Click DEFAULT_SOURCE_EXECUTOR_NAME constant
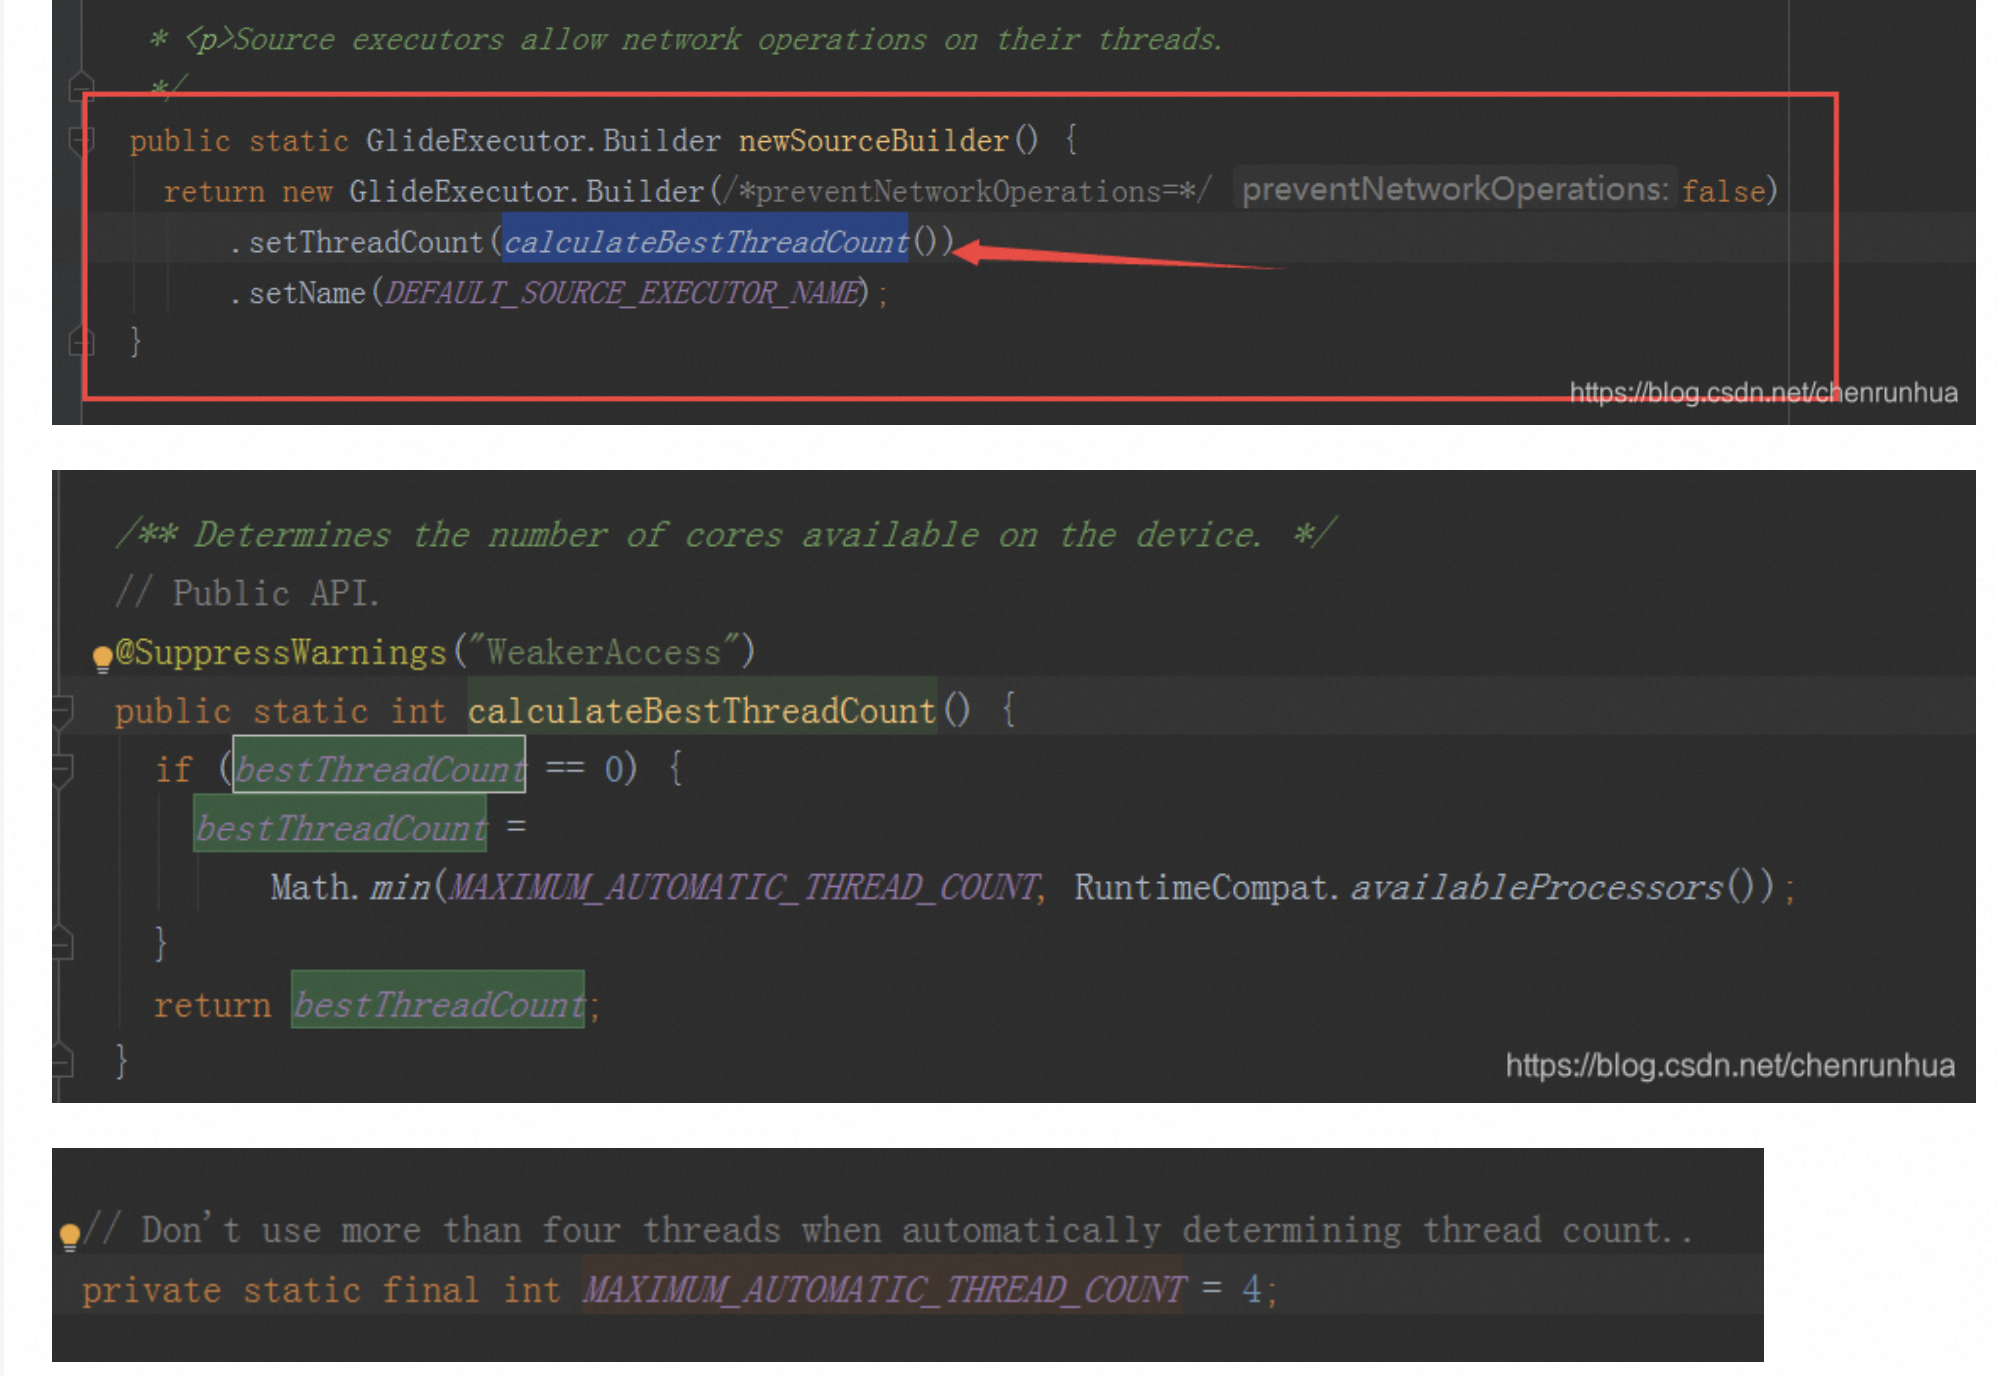 tap(623, 292)
